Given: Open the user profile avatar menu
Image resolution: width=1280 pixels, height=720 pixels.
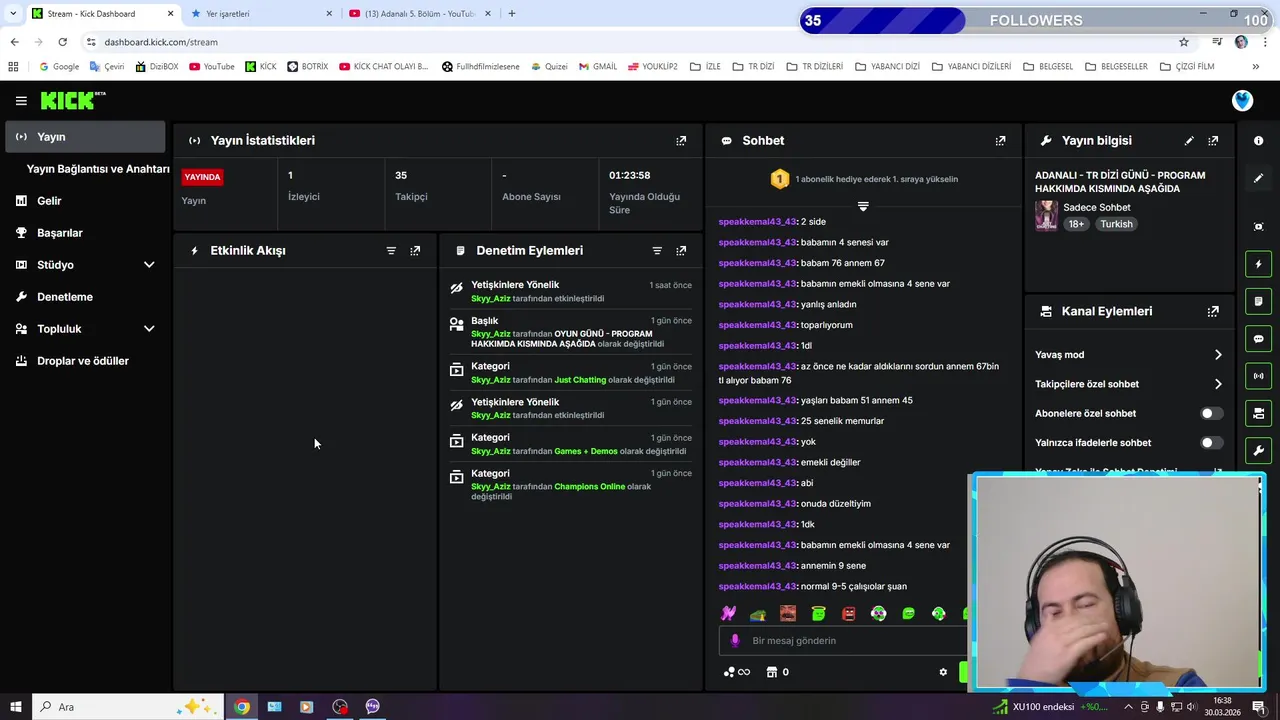Looking at the screenshot, I should (1242, 101).
